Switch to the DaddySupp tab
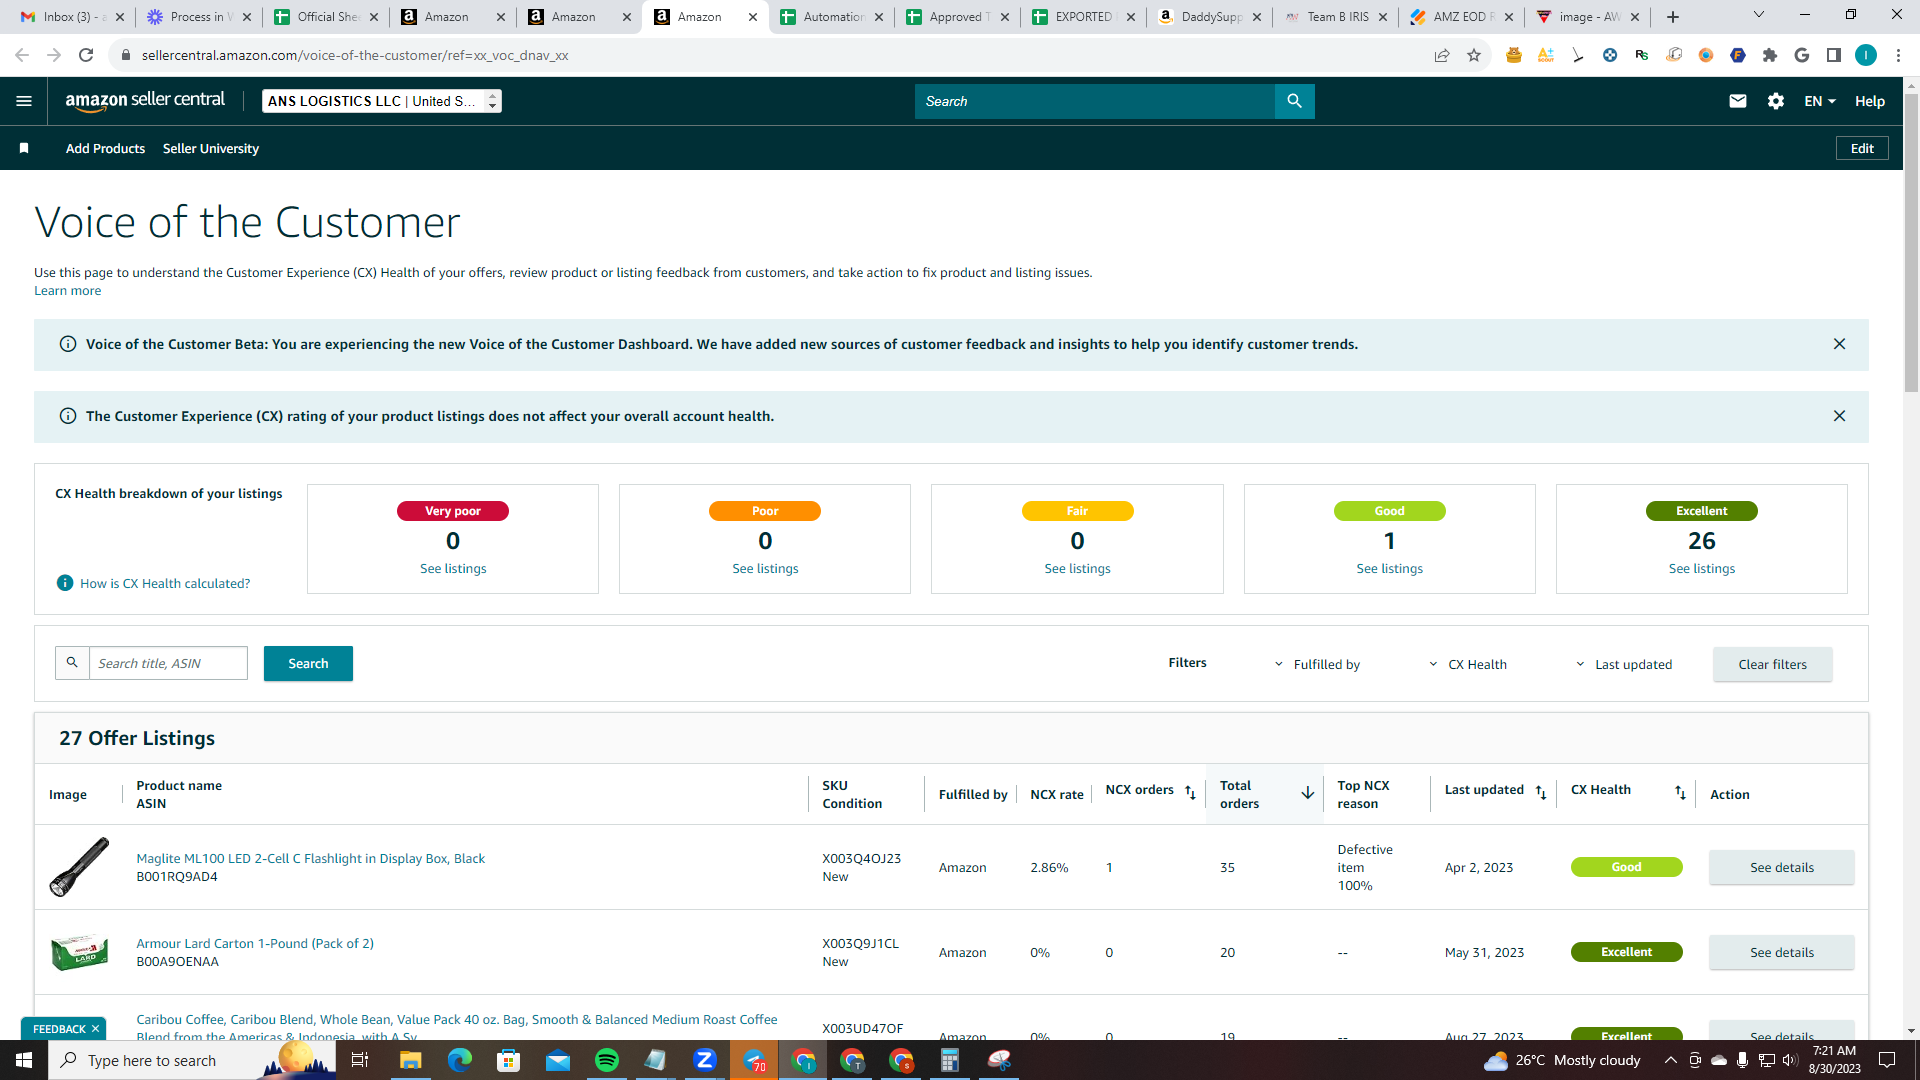This screenshot has width=1920, height=1080. coord(1209,17)
